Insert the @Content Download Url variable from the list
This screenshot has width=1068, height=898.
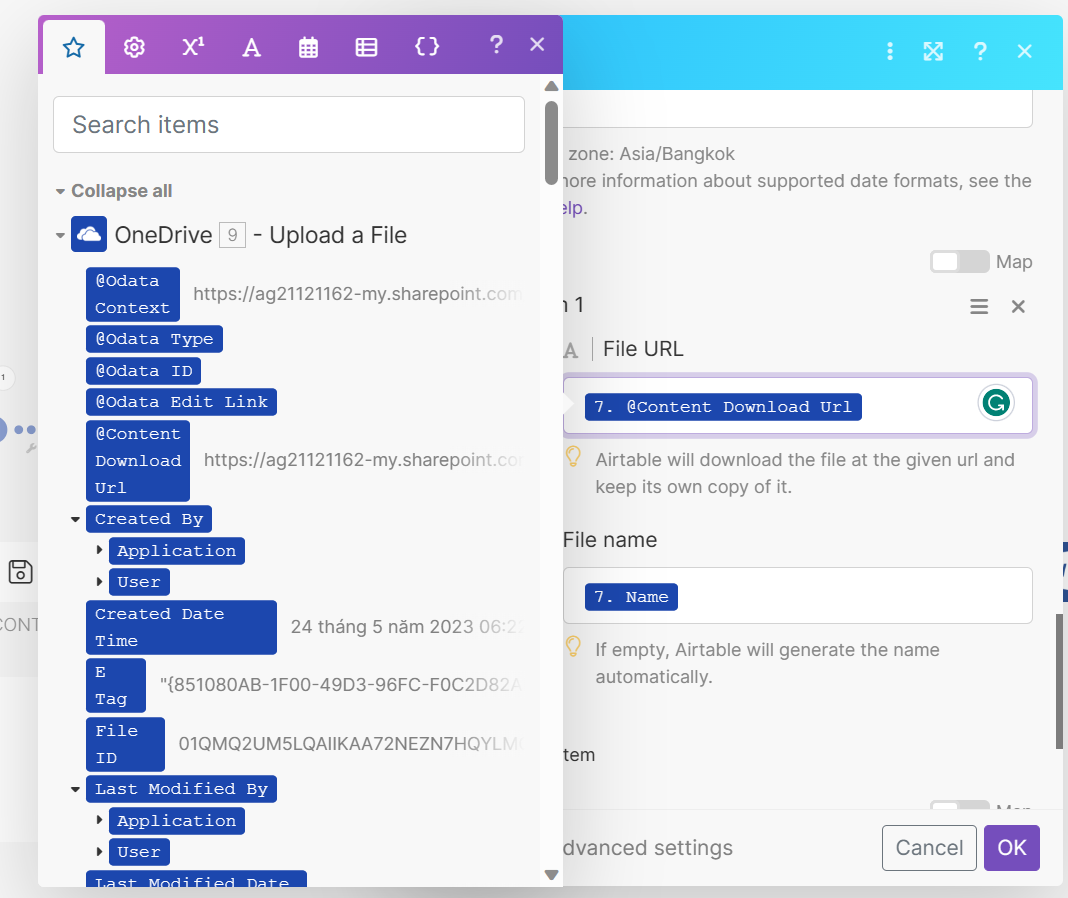tap(138, 461)
